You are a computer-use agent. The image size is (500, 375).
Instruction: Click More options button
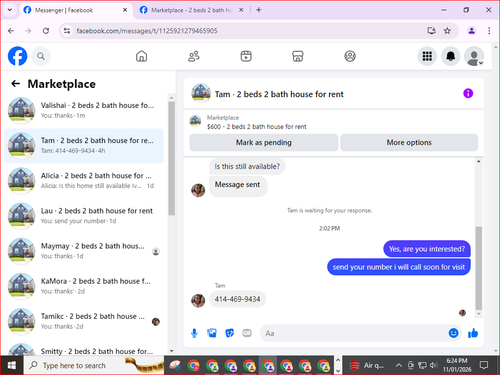coord(409,143)
